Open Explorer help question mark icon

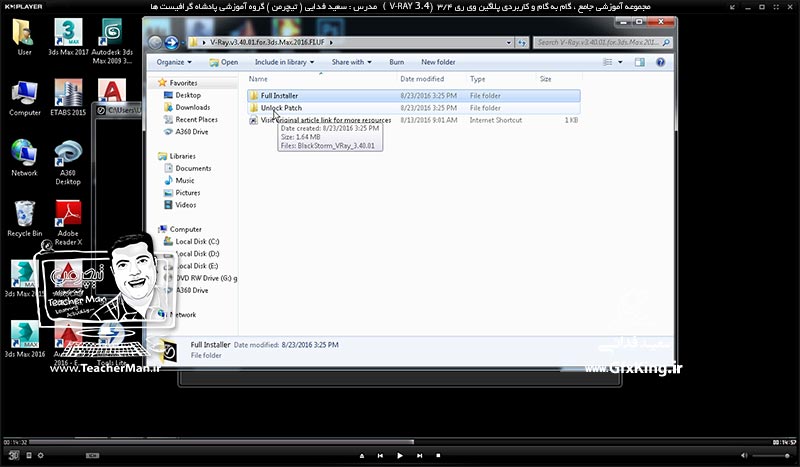click(660, 62)
